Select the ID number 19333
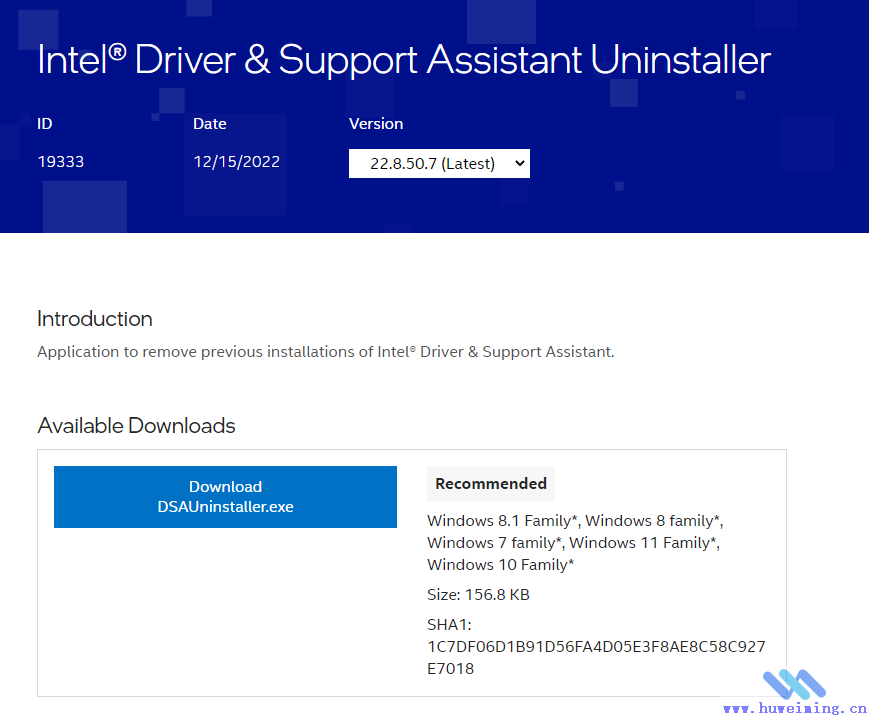 click(60, 161)
